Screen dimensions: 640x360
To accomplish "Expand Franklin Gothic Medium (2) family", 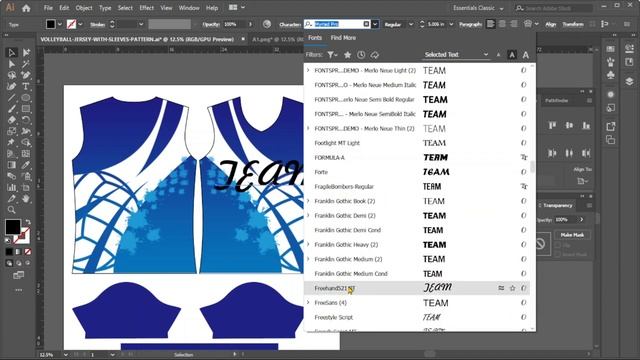I will [x=308, y=259].
